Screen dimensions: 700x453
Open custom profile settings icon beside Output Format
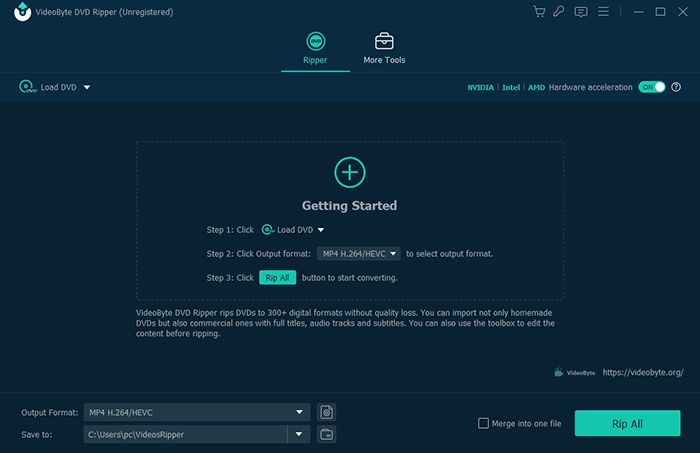point(326,412)
